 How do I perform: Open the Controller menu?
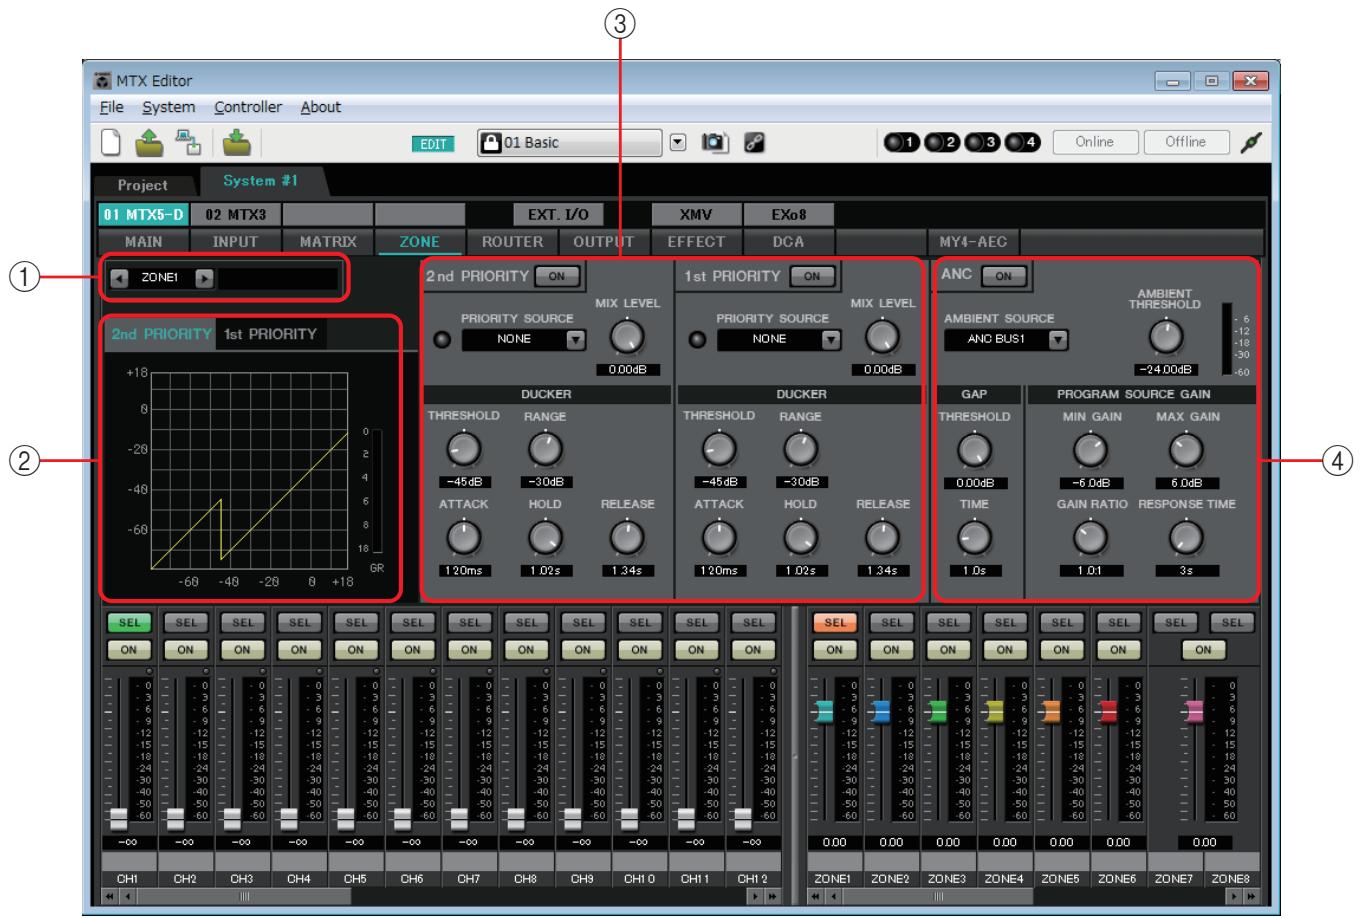tap(248, 107)
